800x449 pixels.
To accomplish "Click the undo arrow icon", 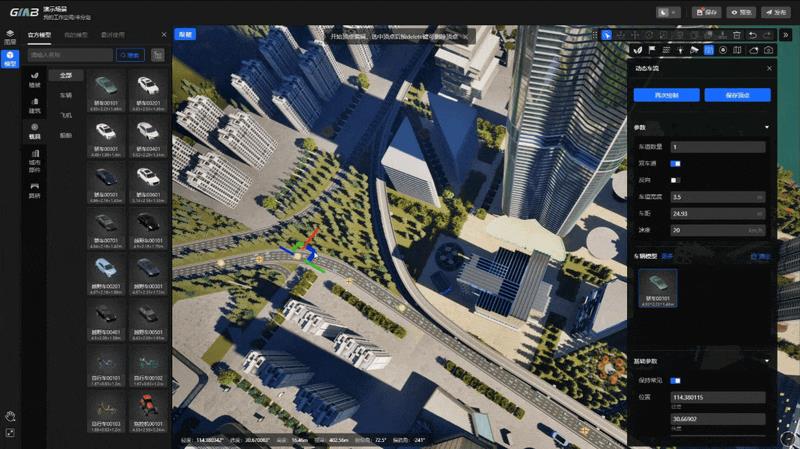I will (752, 35).
